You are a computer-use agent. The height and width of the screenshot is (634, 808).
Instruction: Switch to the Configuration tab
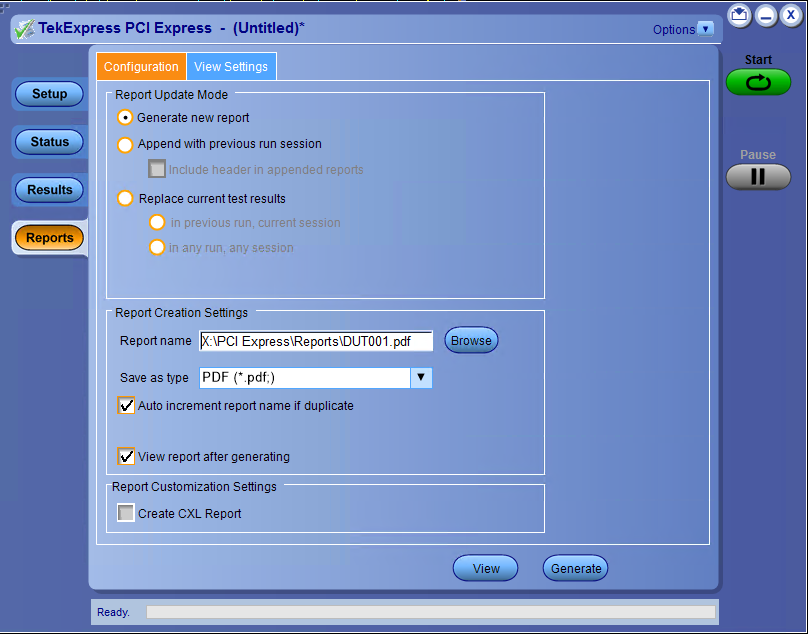tap(141, 66)
